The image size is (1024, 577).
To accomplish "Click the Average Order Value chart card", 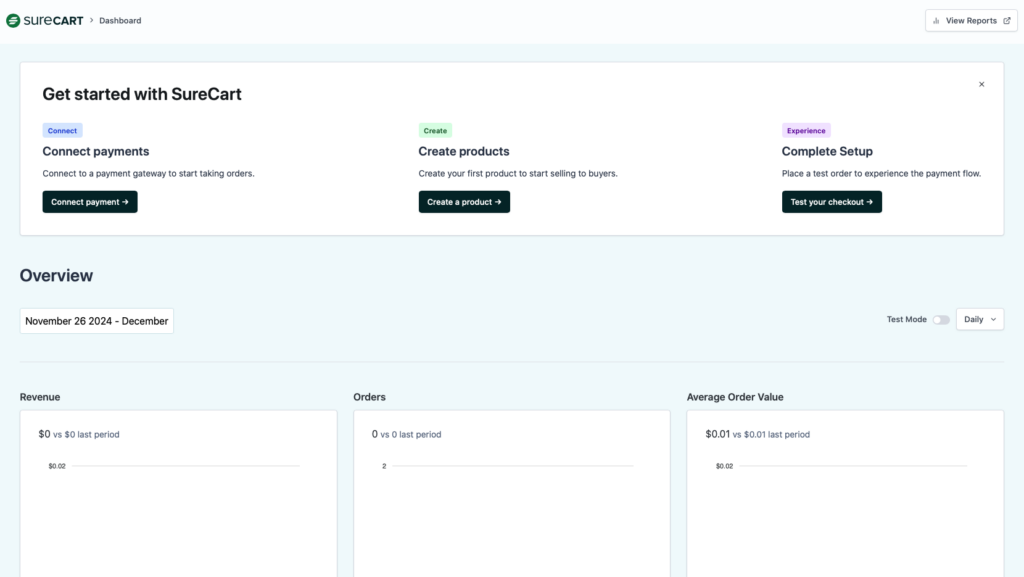I will [x=844, y=500].
